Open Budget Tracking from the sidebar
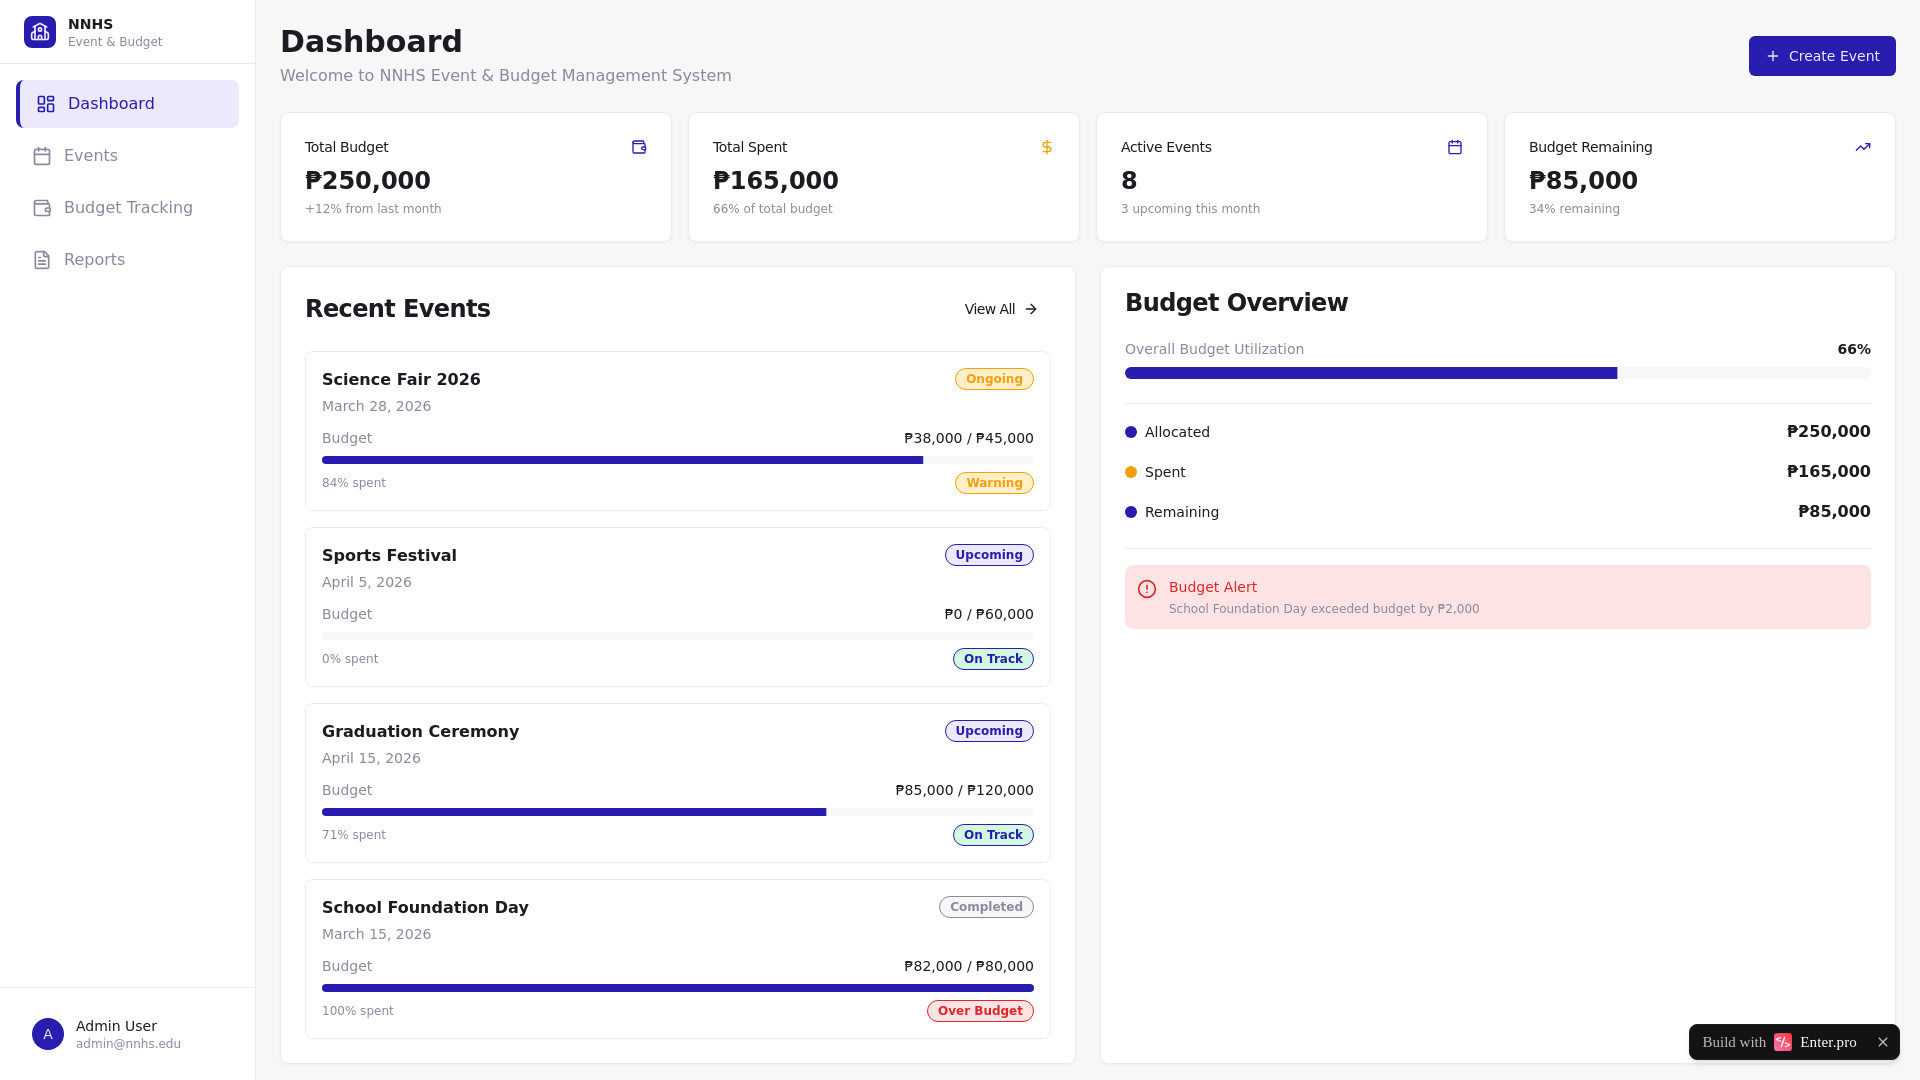 click(128, 208)
